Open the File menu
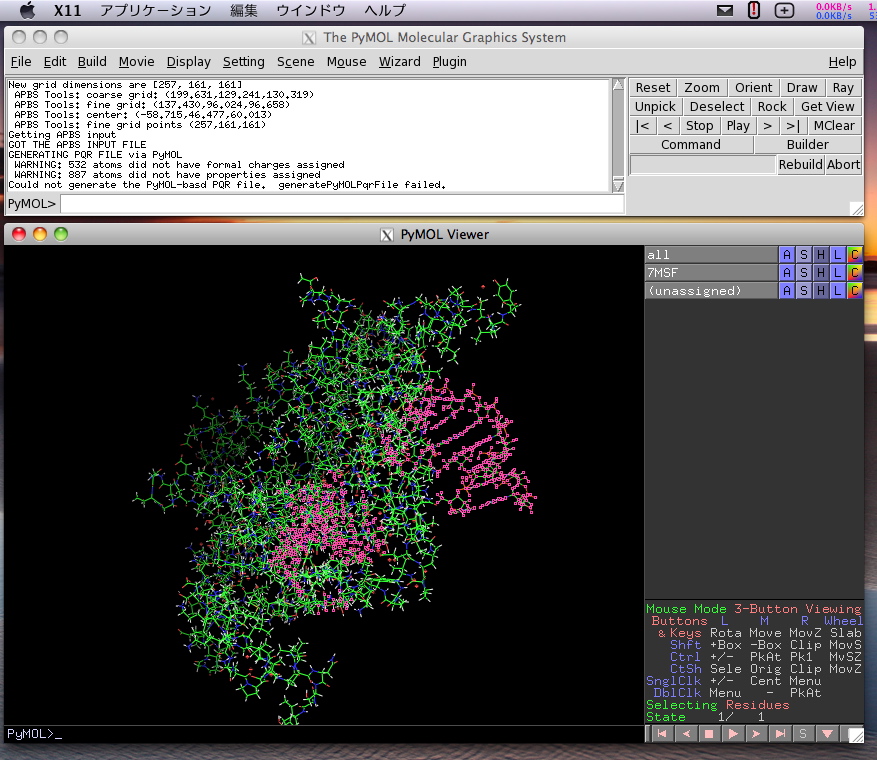Screen dimensions: 877x760 [21, 62]
